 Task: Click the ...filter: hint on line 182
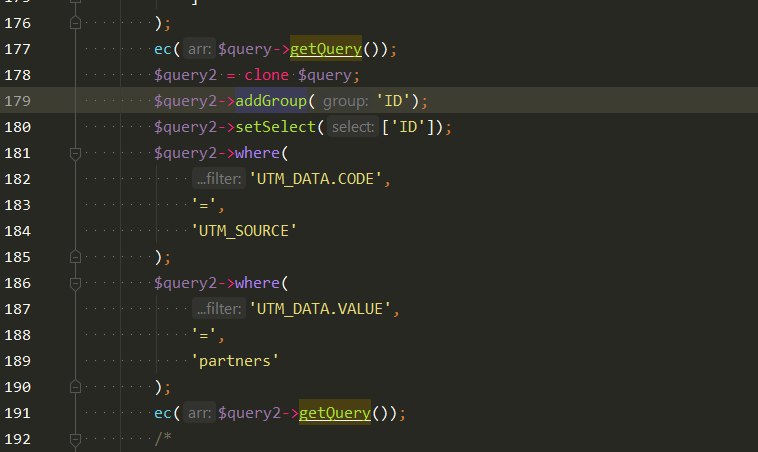pos(219,179)
